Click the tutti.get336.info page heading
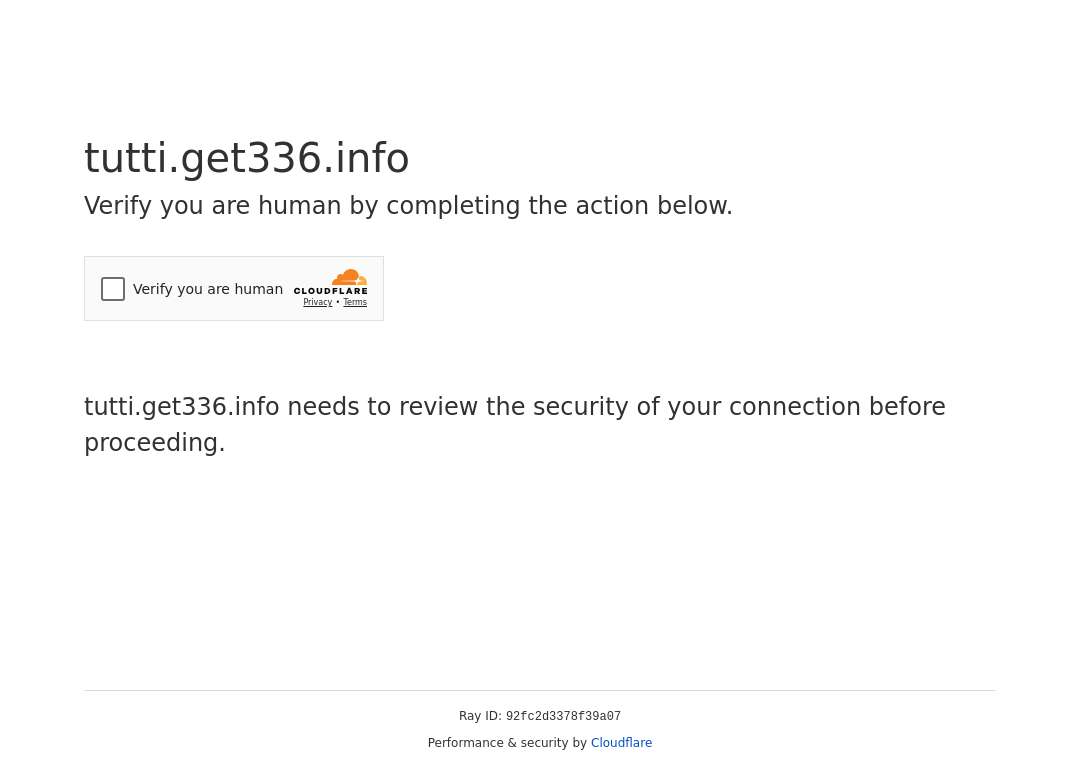Viewport: 1080px width, 768px height. (247, 158)
